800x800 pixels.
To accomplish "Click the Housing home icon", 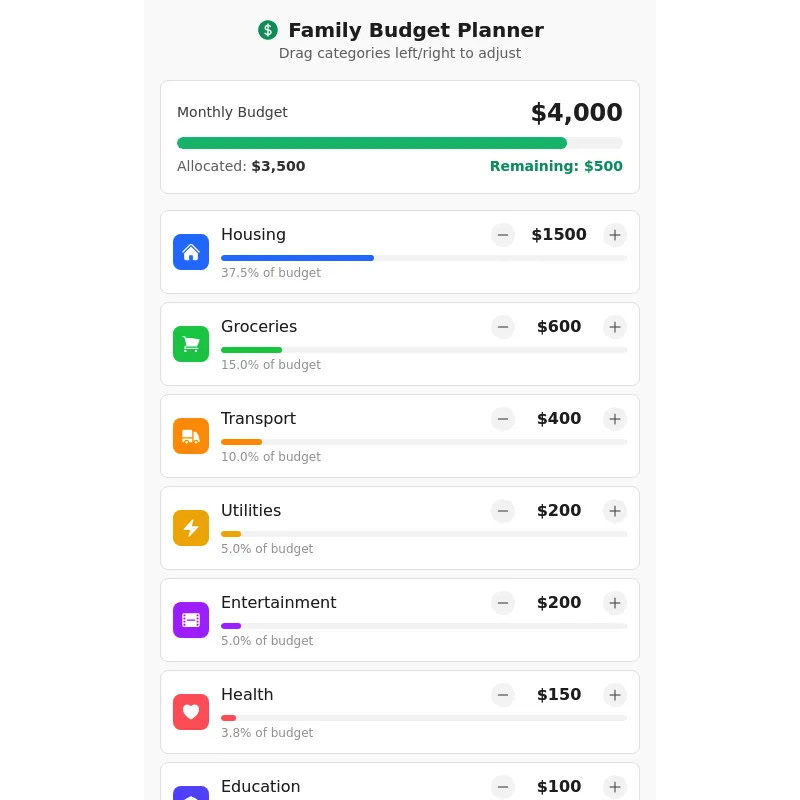I will pyautogui.click(x=191, y=252).
